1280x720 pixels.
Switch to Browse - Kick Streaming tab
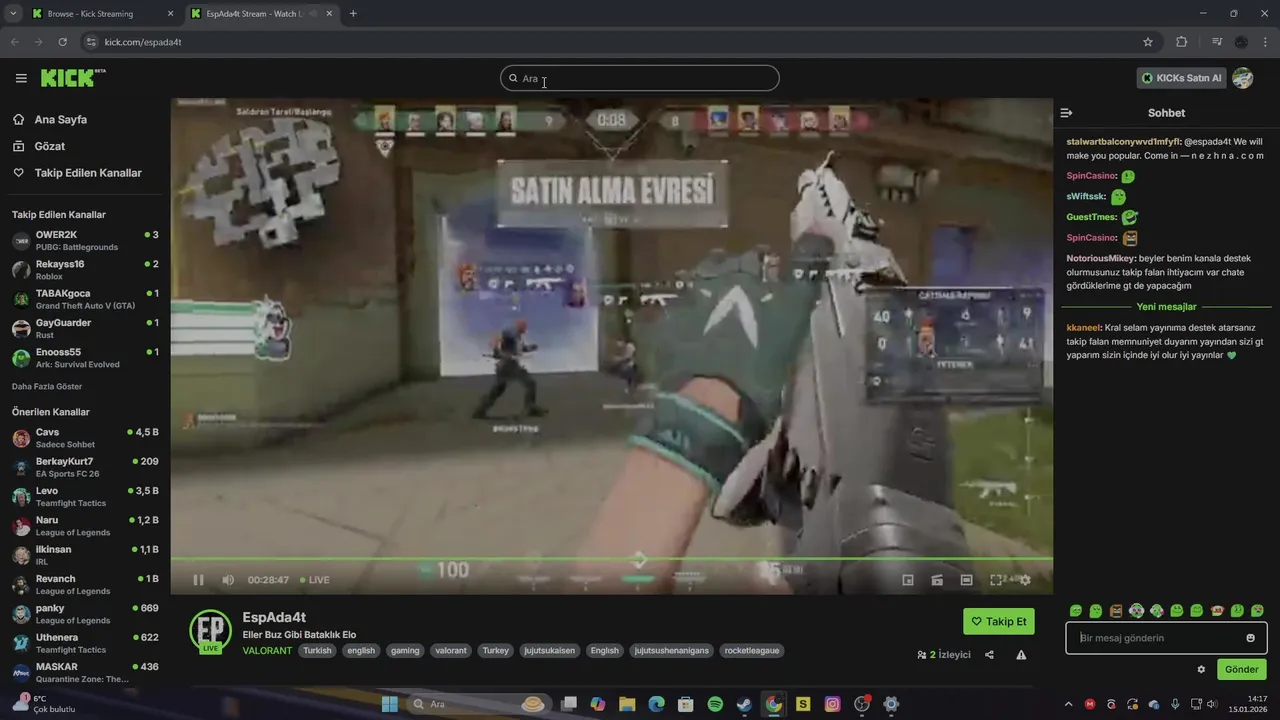102,14
